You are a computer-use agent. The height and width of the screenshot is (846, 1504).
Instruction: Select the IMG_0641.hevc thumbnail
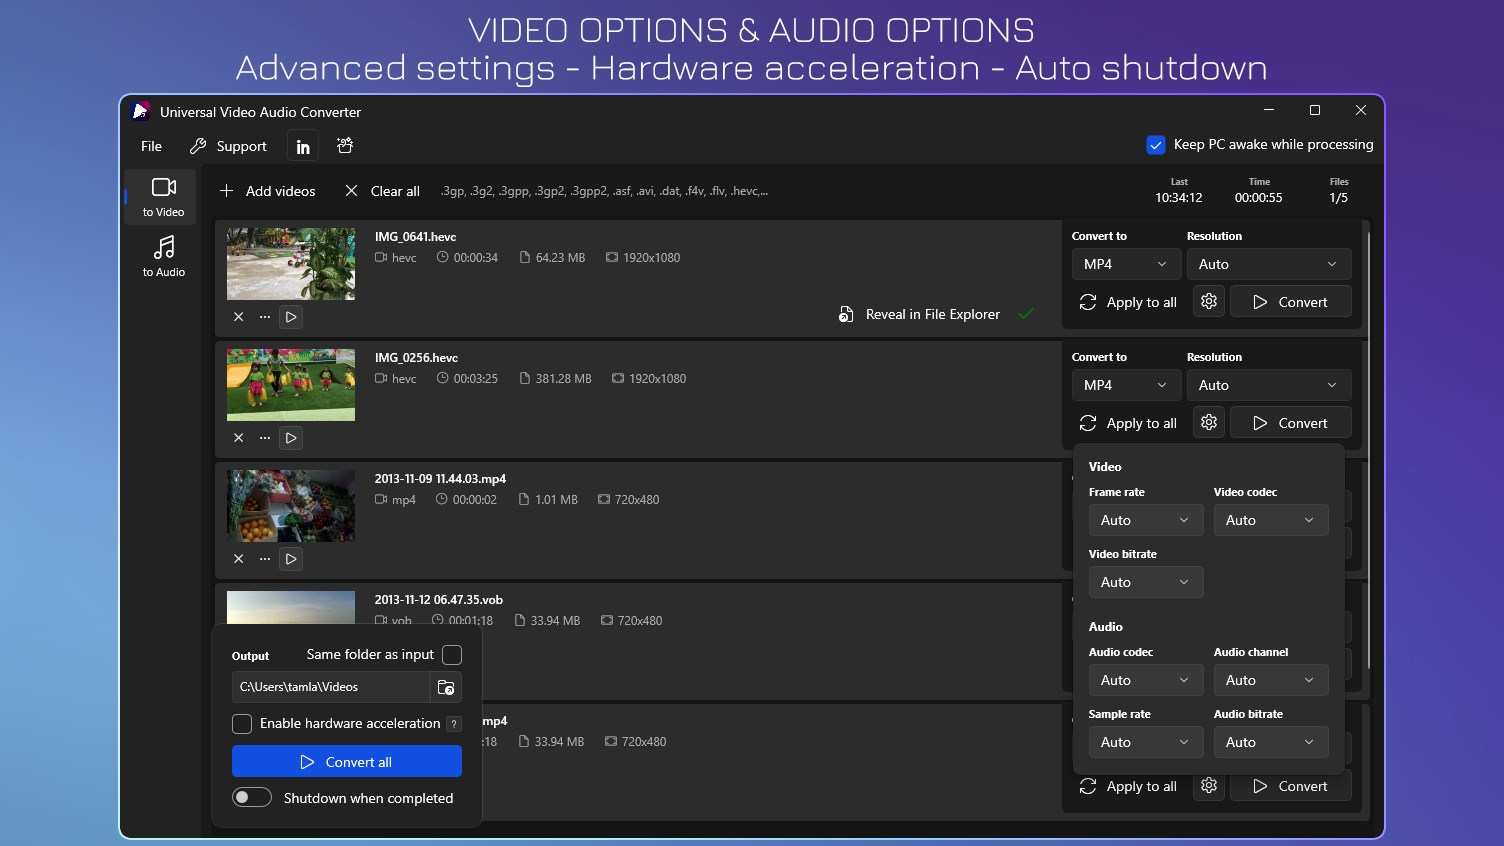[291, 264]
